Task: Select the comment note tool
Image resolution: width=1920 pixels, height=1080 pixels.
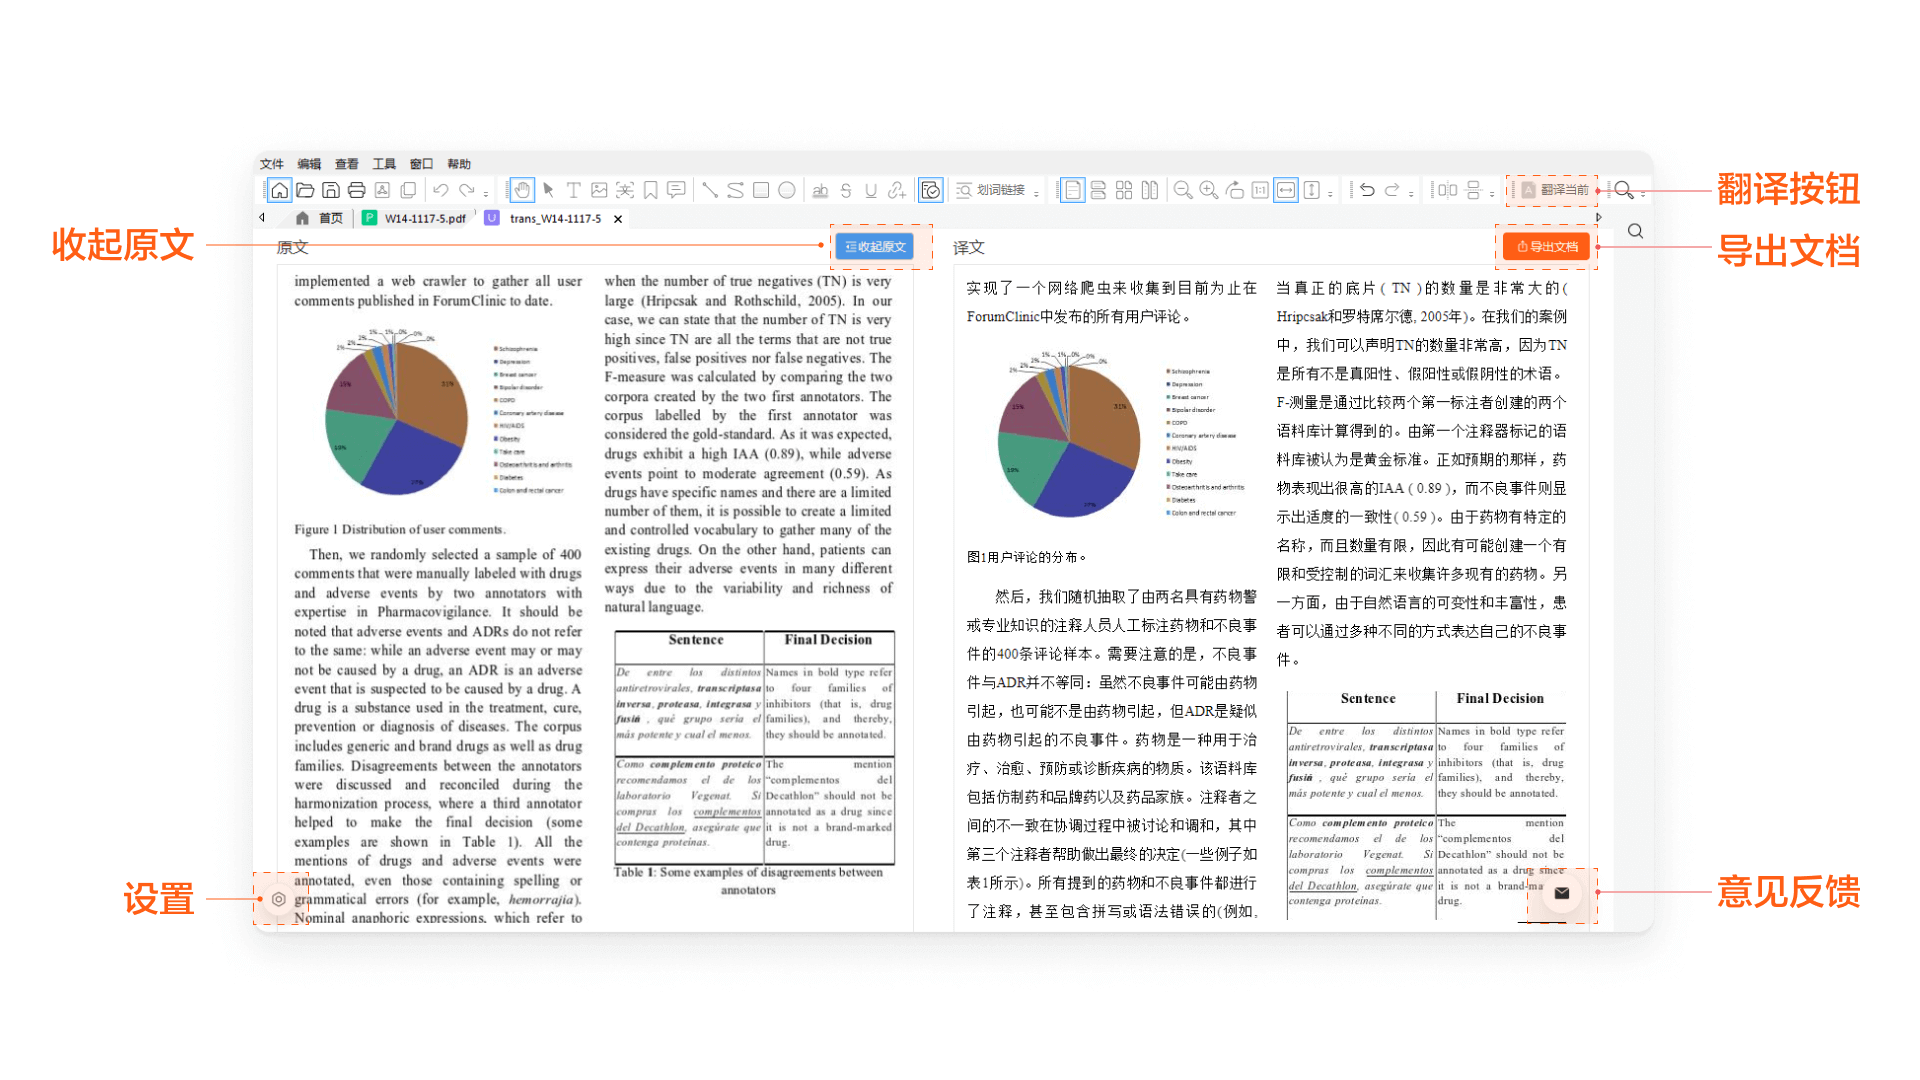Action: pos(676,190)
